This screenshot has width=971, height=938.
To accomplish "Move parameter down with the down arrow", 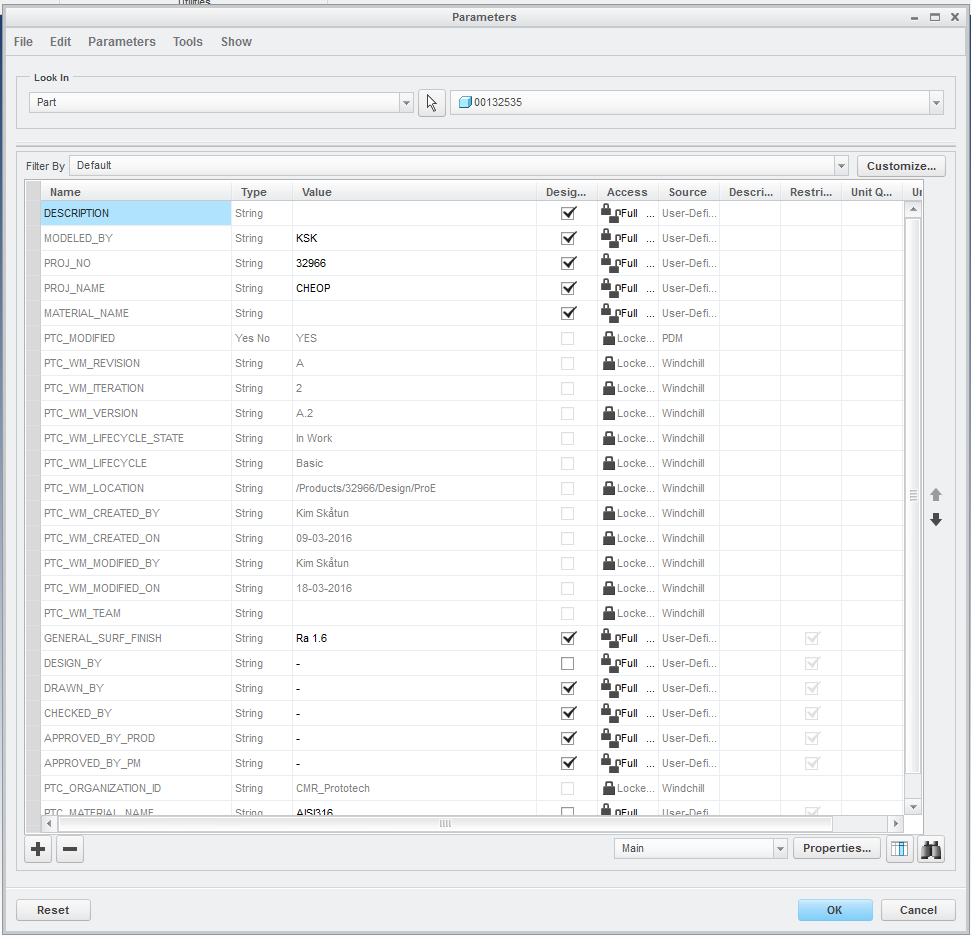I will point(936,519).
